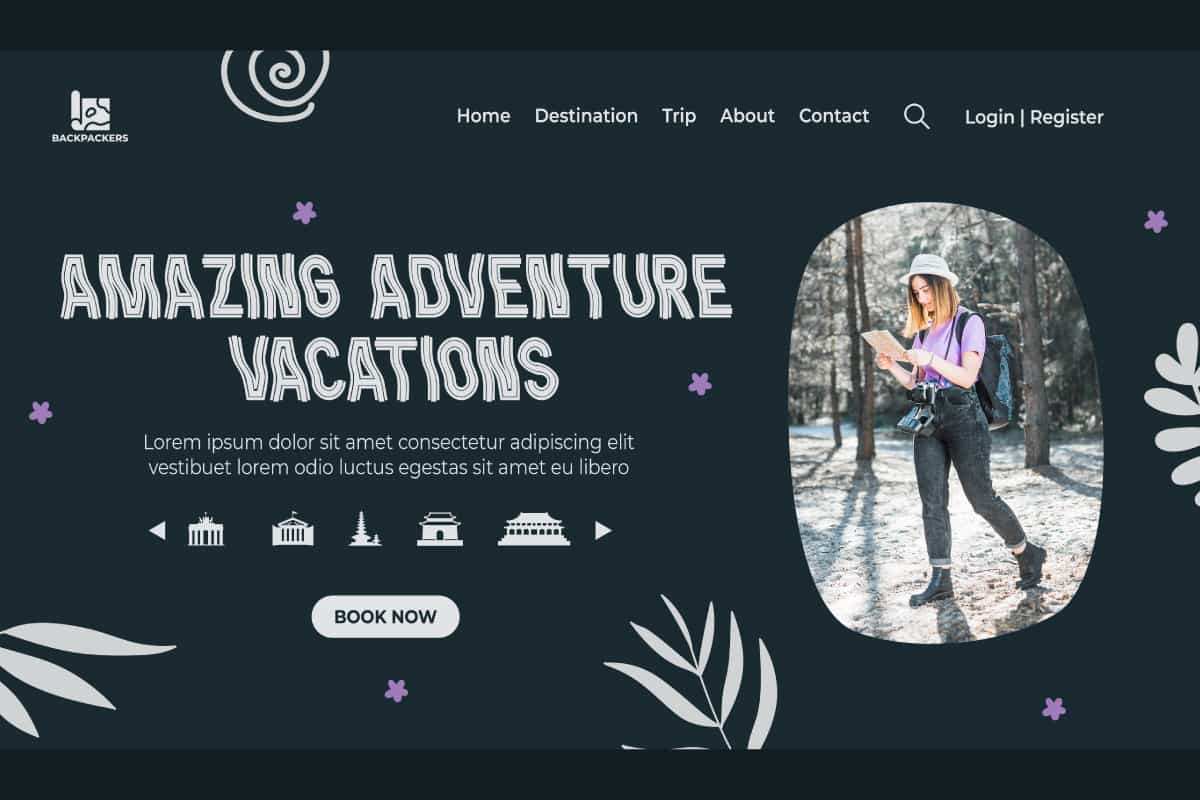Click the BOOK NOW button
Screen dimensions: 1200x800
coord(385,617)
